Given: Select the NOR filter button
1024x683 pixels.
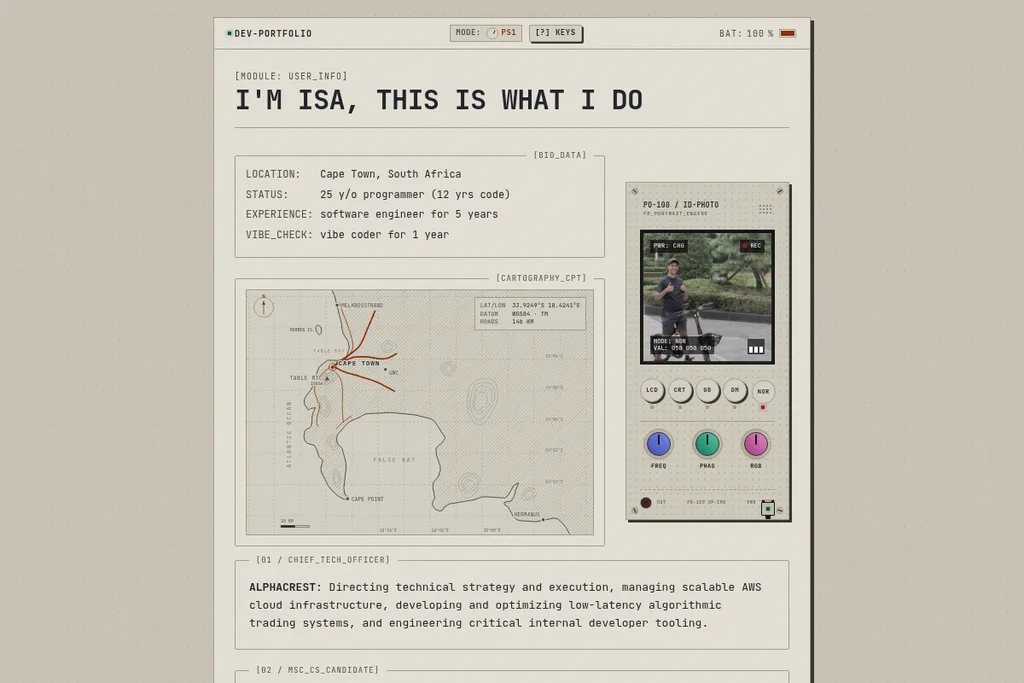Looking at the screenshot, I should [x=763, y=391].
